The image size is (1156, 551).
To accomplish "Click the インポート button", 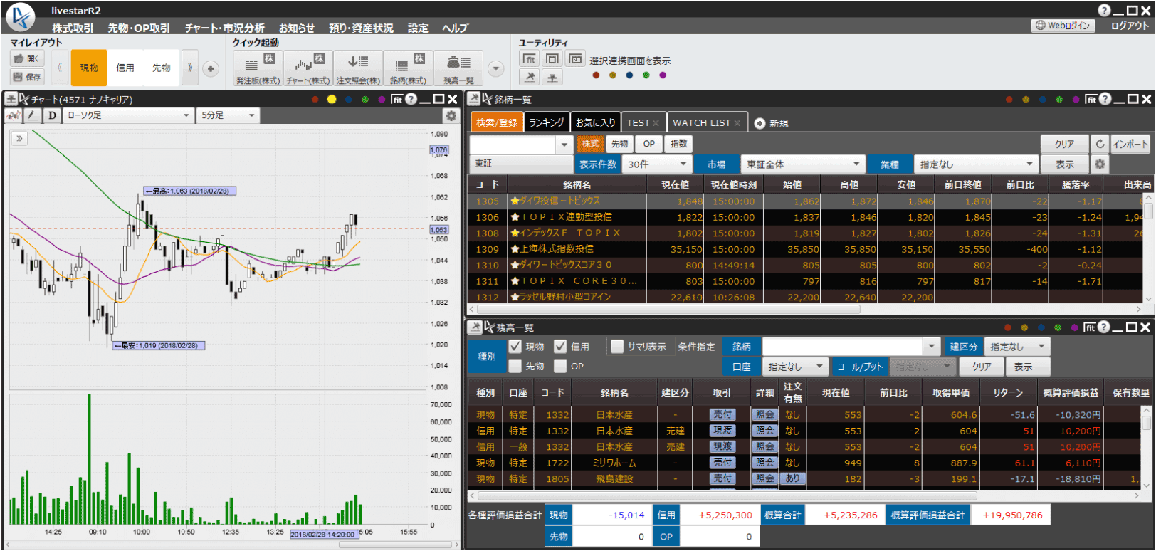I will pos(1130,144).
